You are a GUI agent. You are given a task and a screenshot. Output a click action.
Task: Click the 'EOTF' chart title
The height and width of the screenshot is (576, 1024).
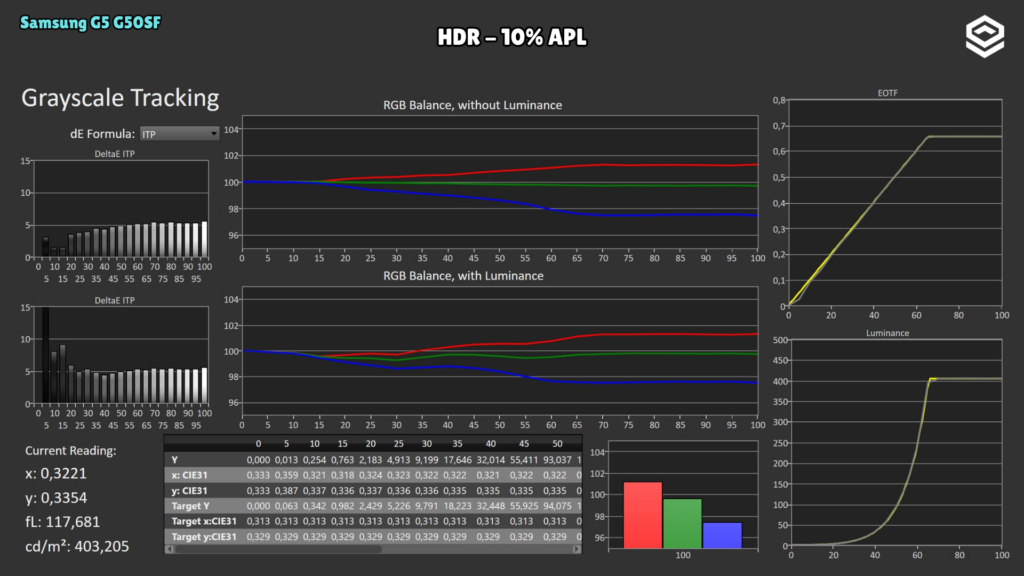[x=887, y=93]
